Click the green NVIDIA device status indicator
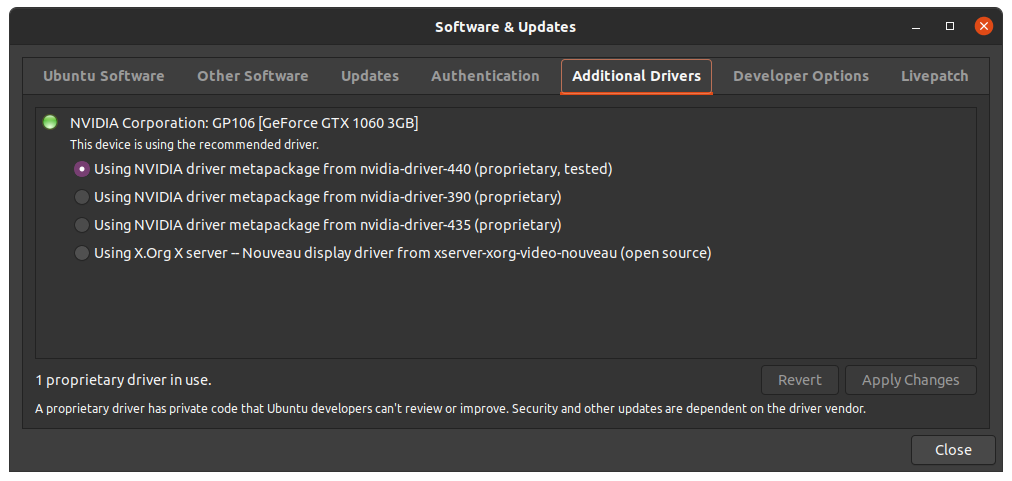This screenshot has height=481, width=1012. pos(50,123)
